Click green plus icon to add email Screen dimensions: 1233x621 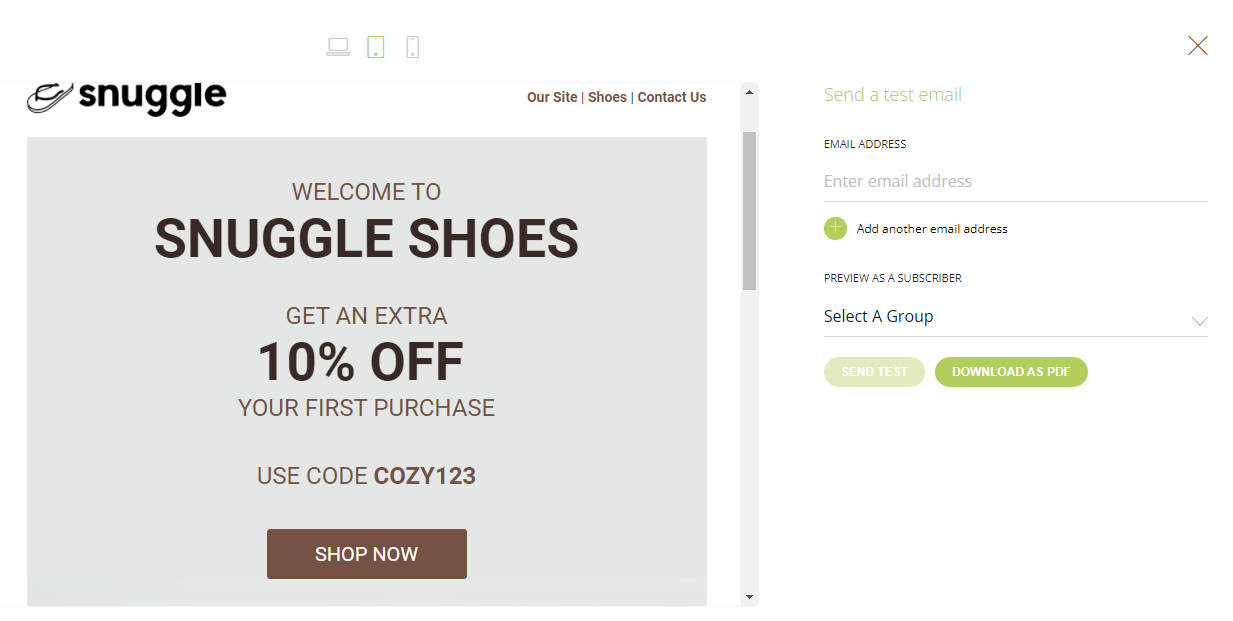pos(835,228)
